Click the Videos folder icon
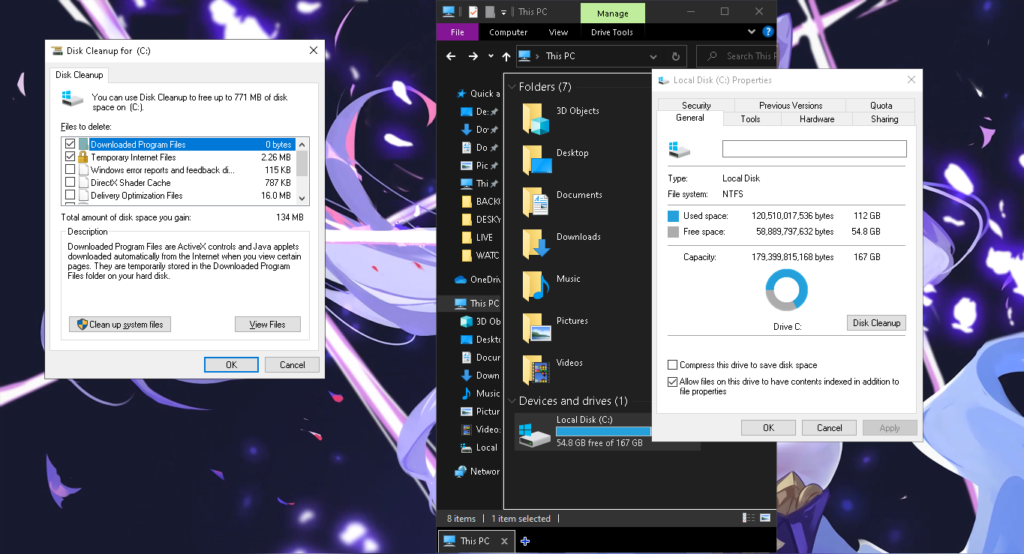 [x=536, y=369]
